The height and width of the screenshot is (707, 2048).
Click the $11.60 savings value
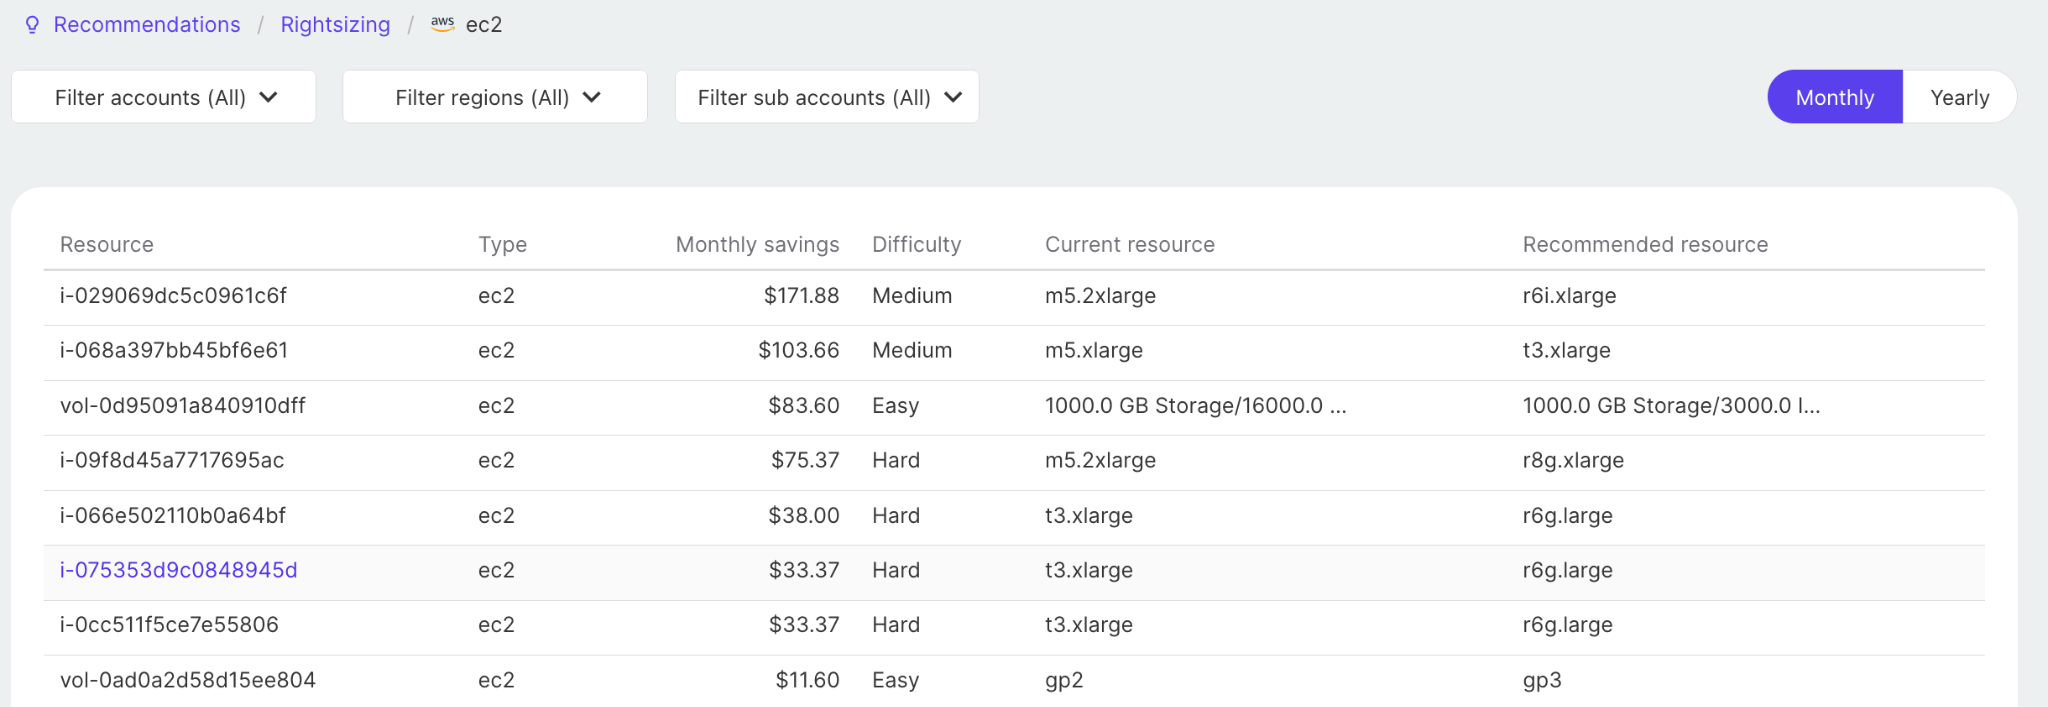807,680
